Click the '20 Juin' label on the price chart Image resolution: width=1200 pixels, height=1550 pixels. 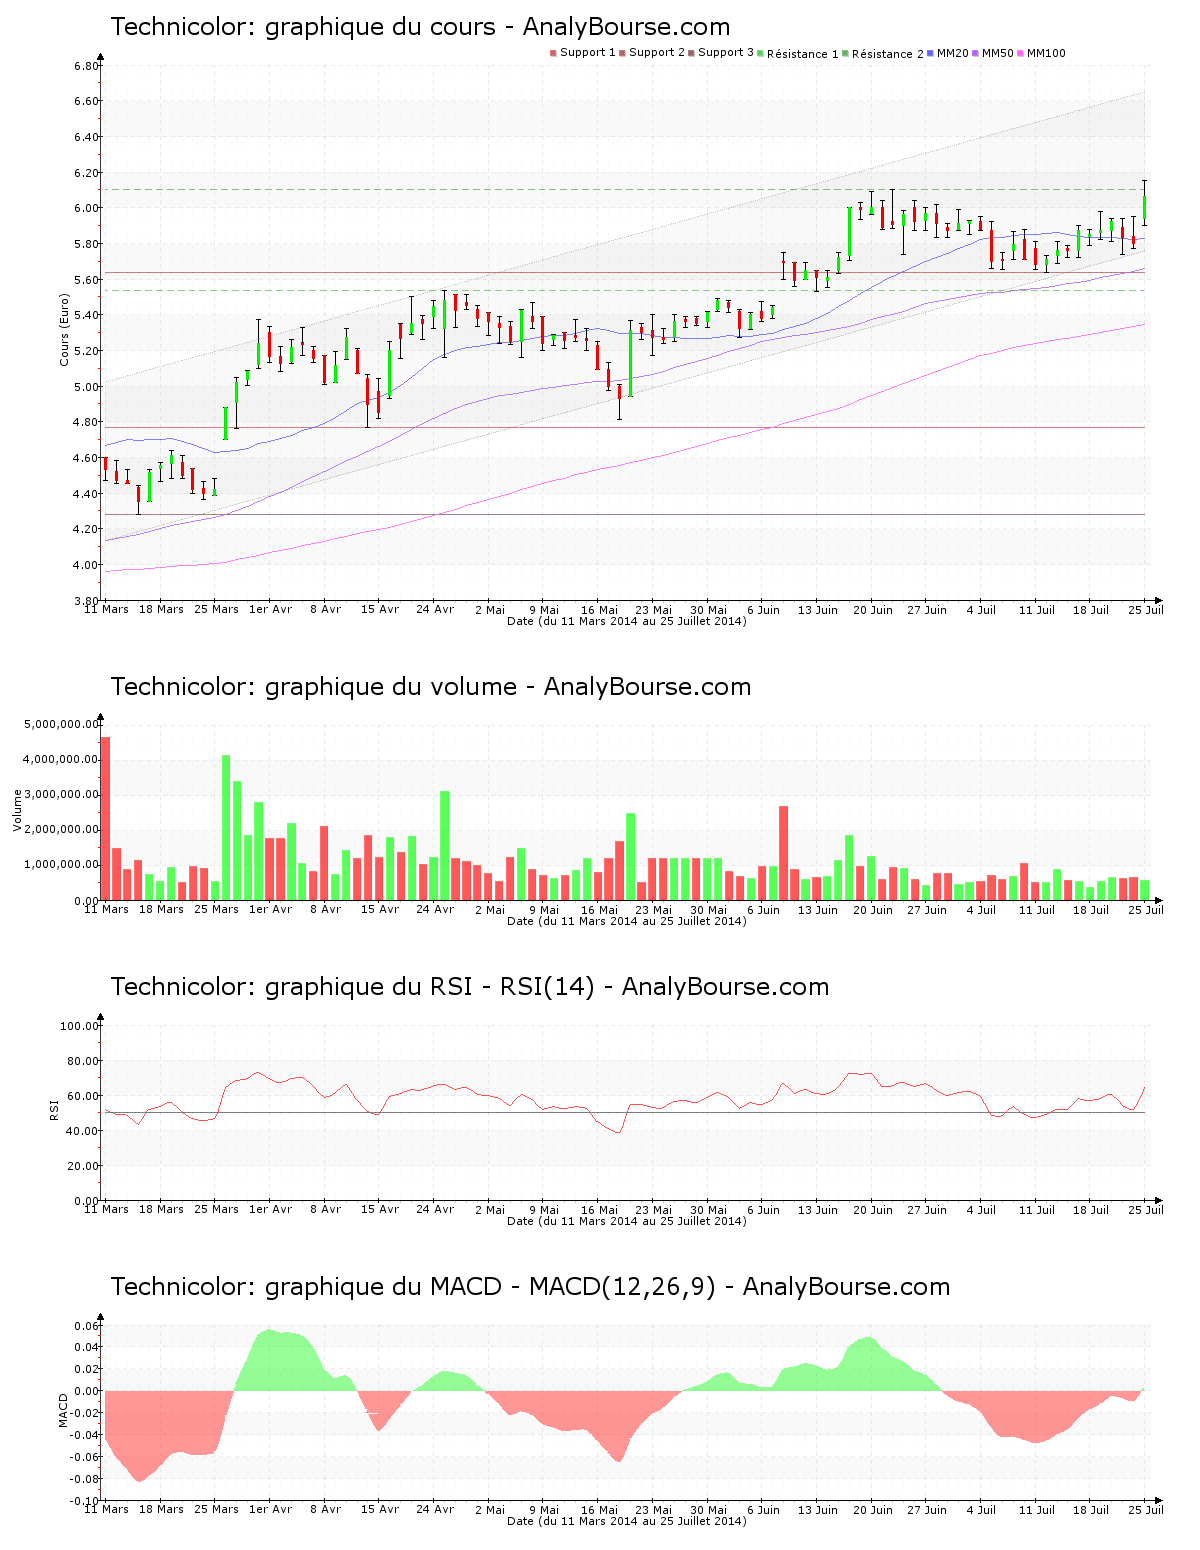coord(873,609)
